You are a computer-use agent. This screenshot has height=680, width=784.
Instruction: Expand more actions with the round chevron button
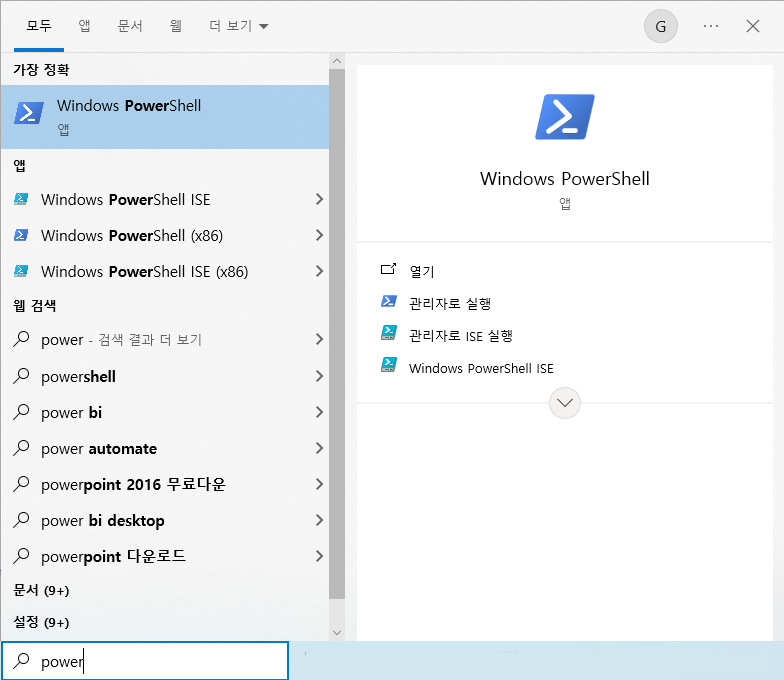point(564,403)
